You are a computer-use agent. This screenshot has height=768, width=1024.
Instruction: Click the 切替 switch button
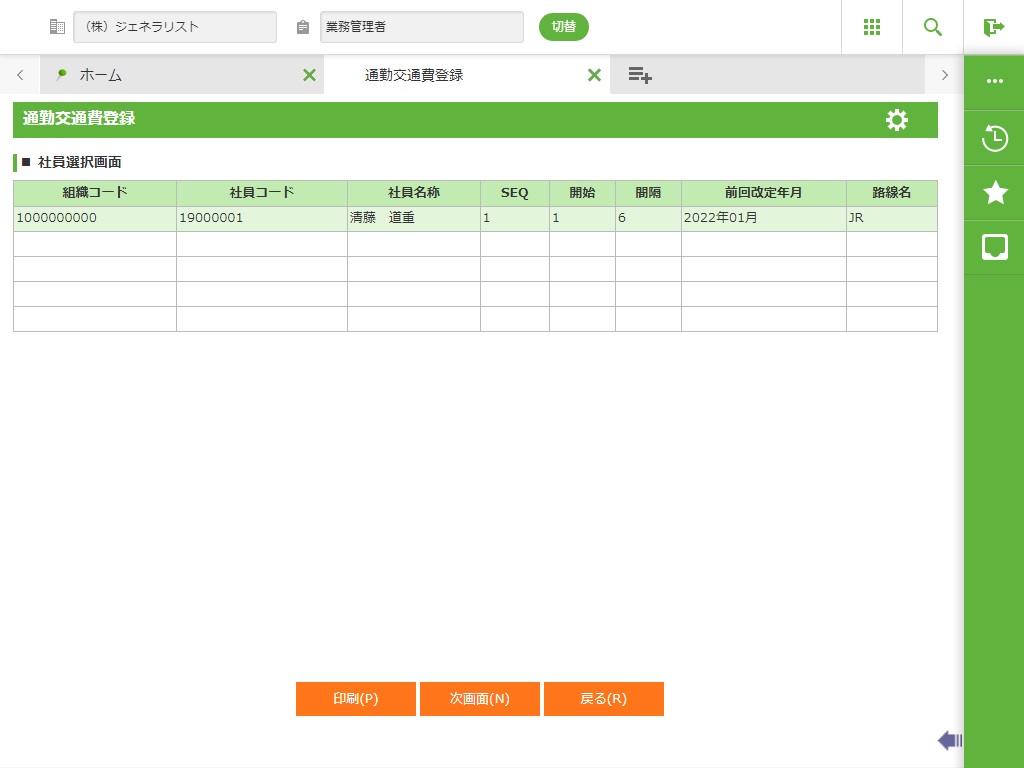click(x=564, y=27)
